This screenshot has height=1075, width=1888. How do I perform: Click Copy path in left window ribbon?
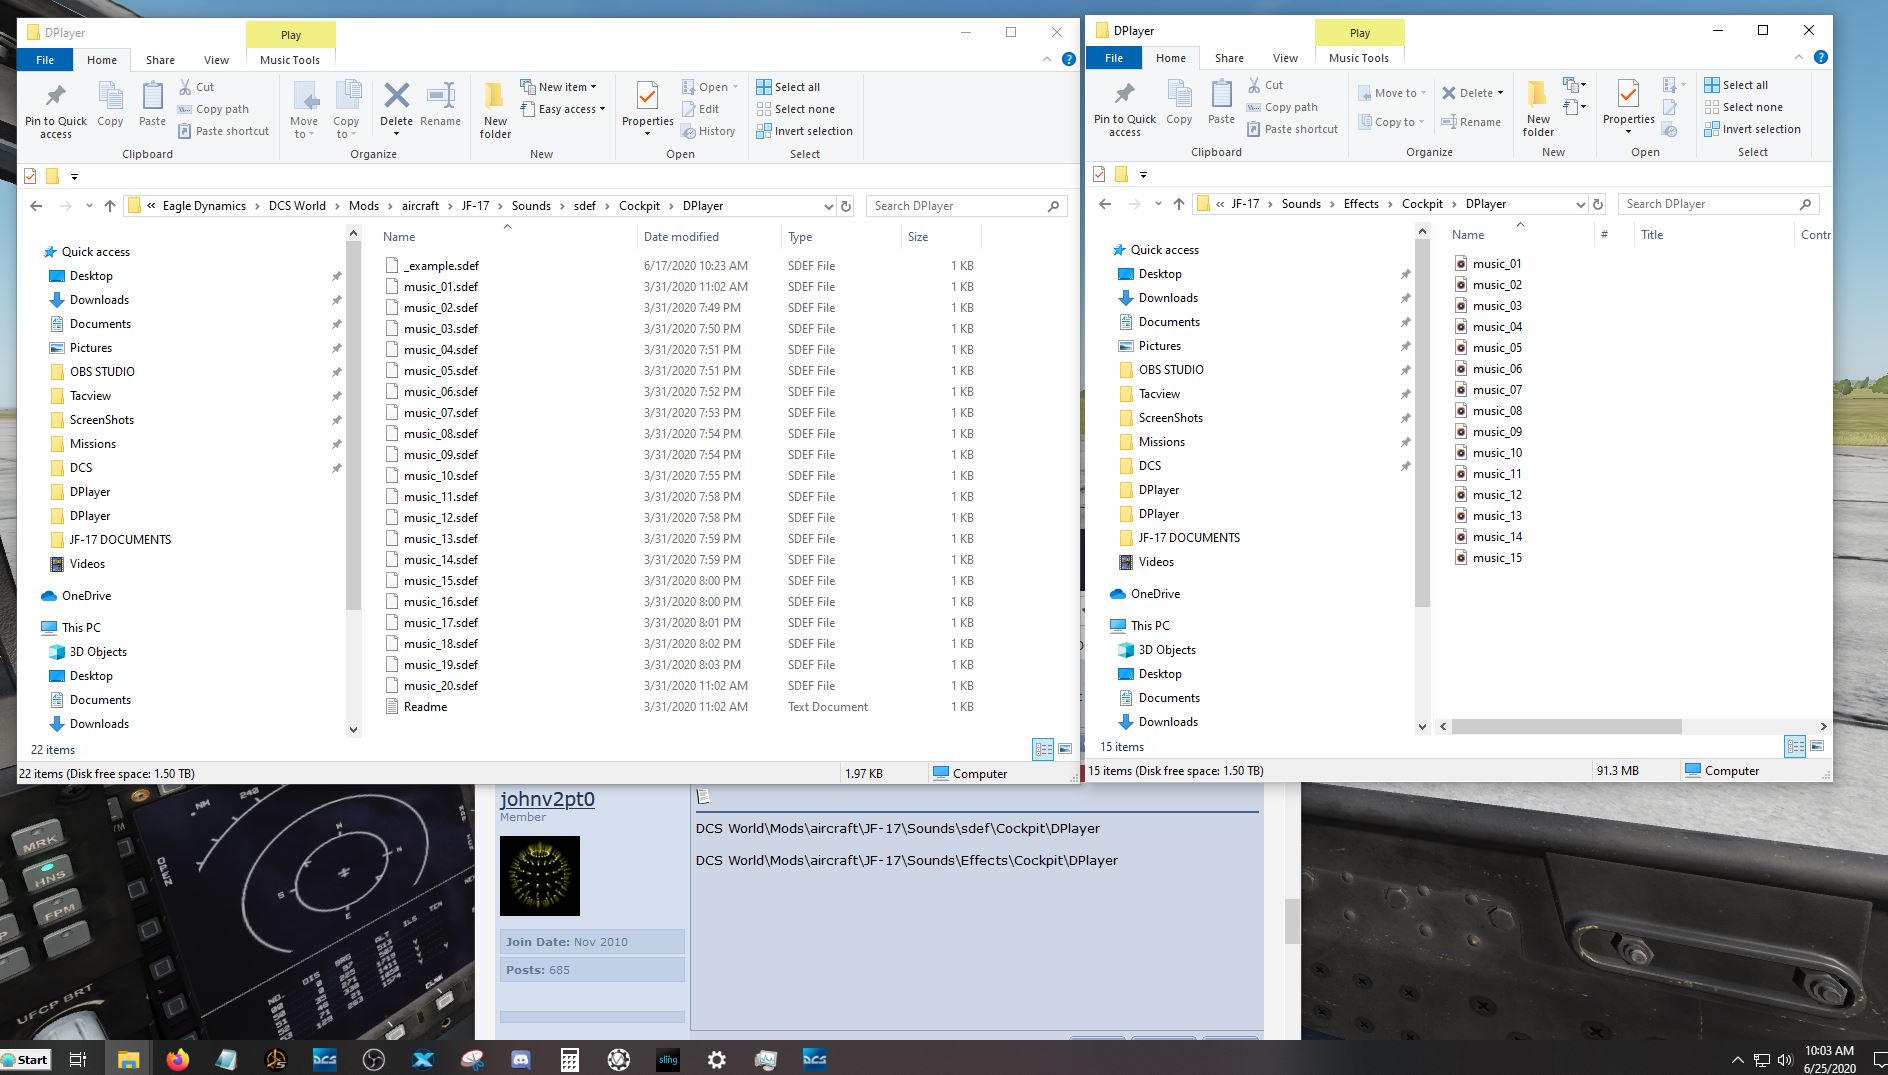pos(213,109)
